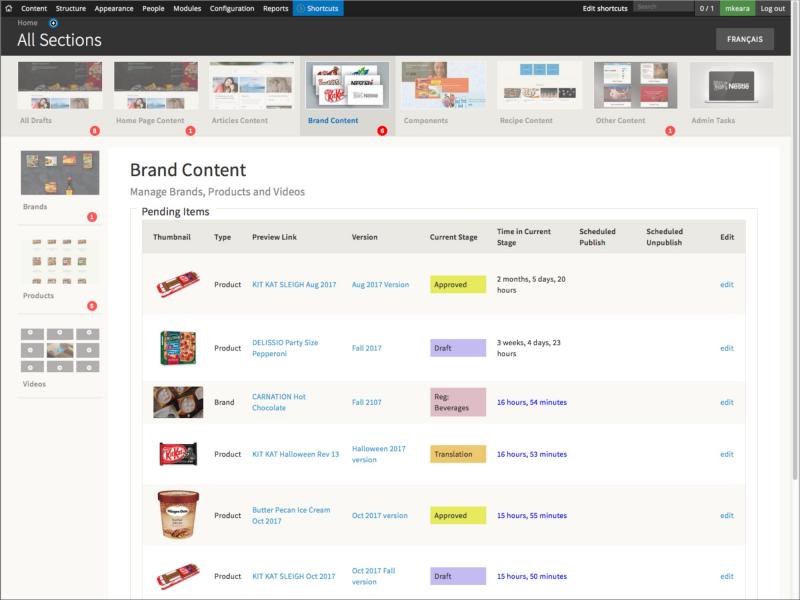Image resolution: width=800 pixels, height=600 pixels.
Task: Open the Admin Tasks section thumbnail
Action: pyautogui.click(x=732, y=86)
